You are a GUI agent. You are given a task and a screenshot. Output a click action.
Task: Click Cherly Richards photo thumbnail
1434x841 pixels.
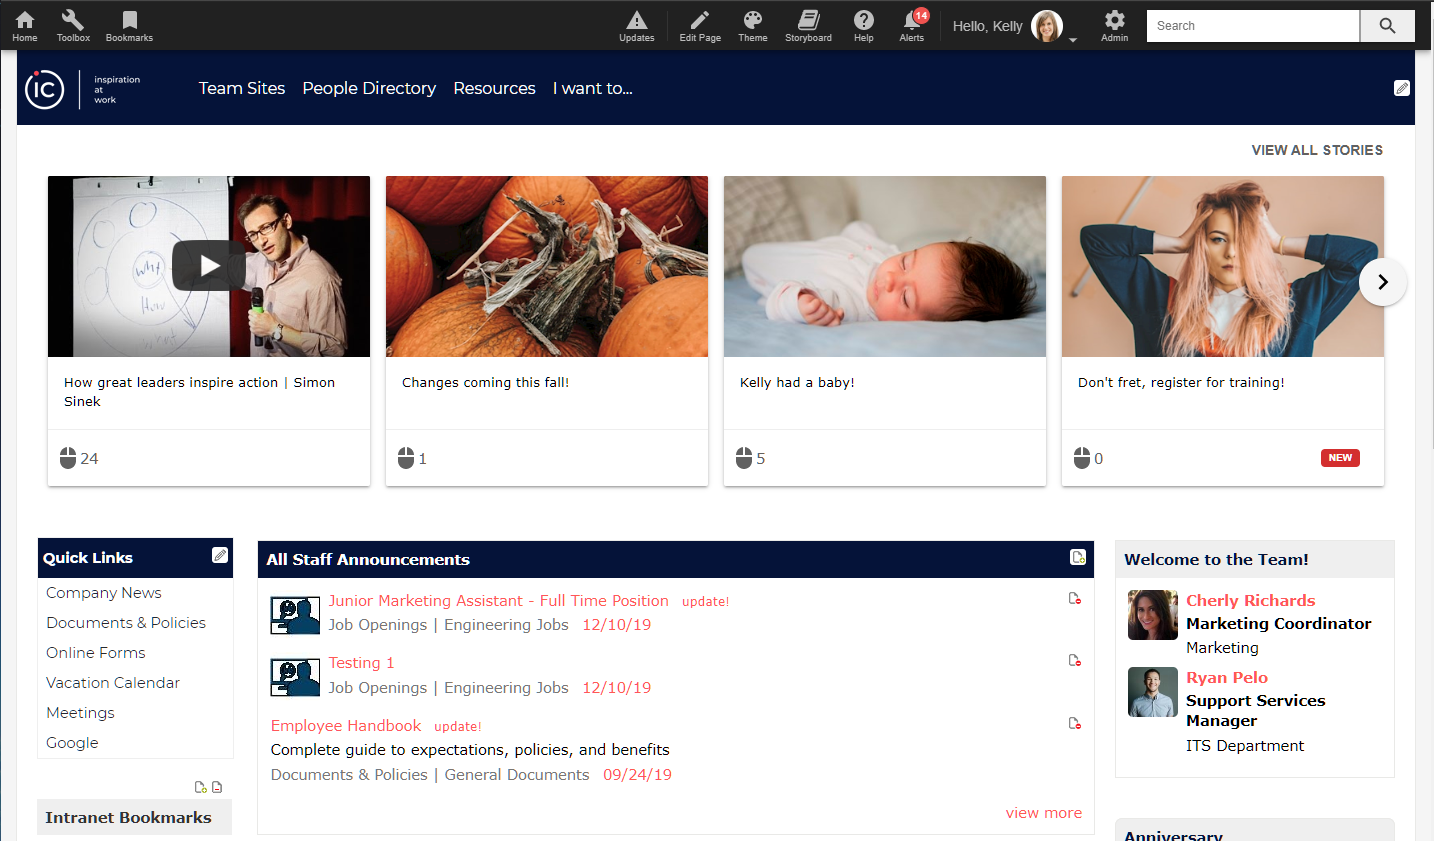point(1153,615)
